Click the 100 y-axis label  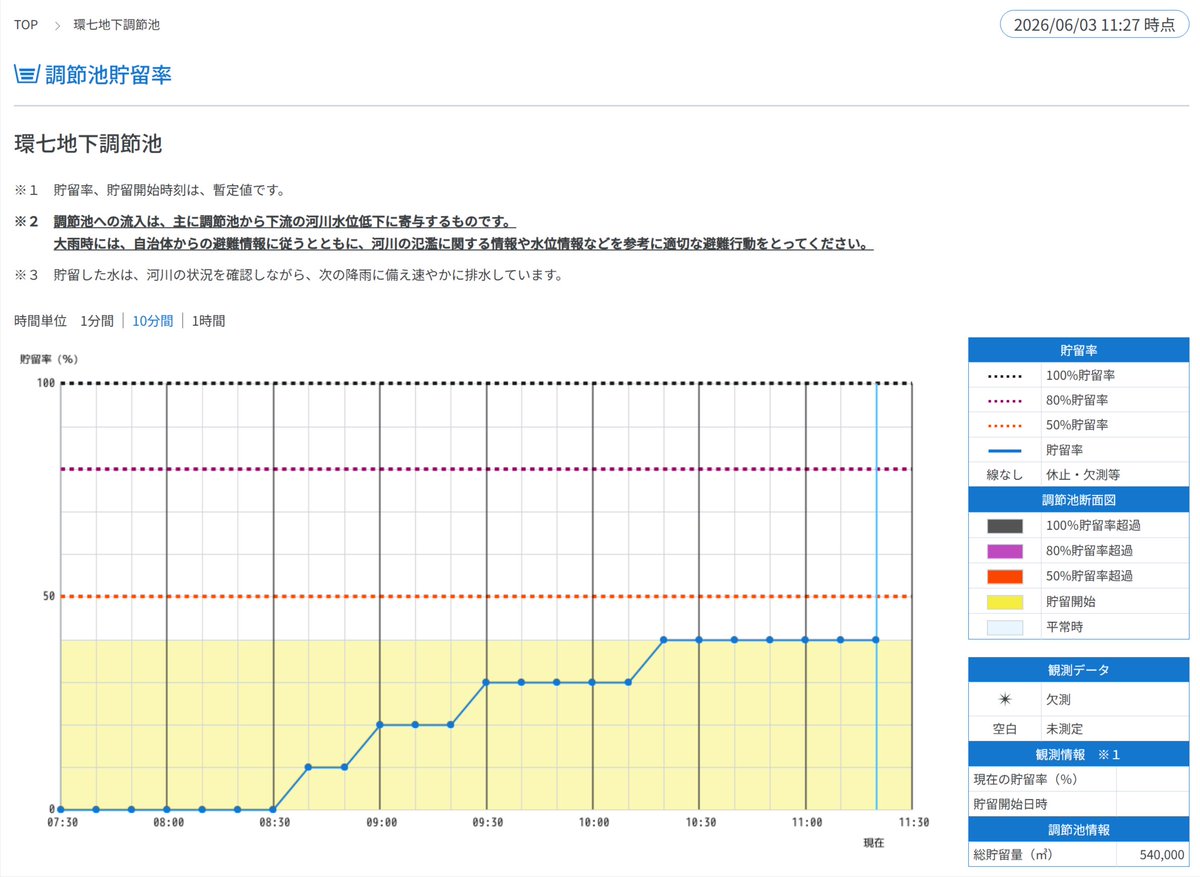[46, 383]
